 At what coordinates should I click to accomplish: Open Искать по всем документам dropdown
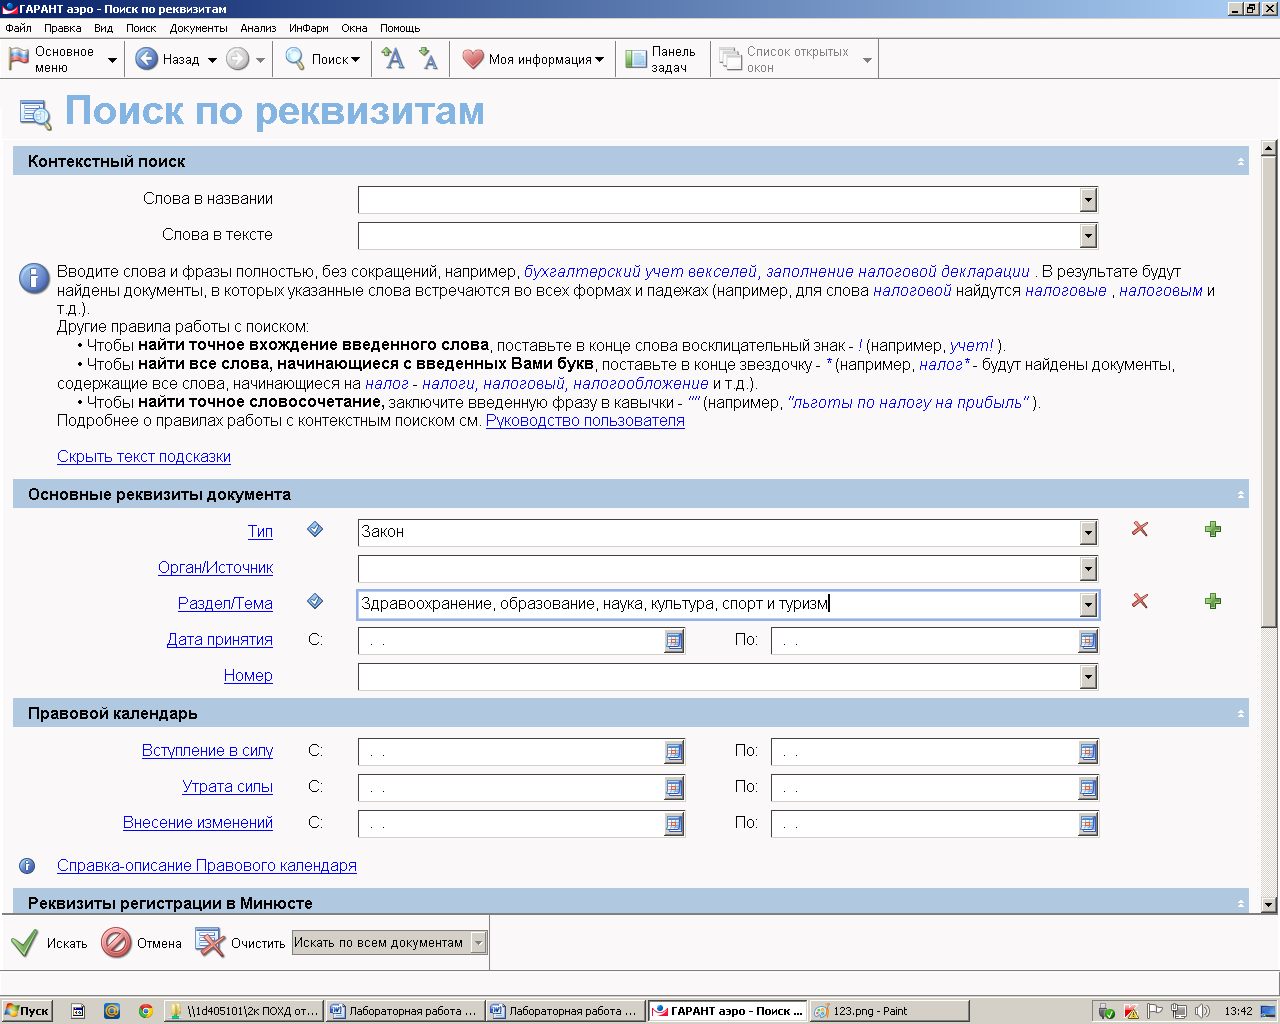coord(478,943)
